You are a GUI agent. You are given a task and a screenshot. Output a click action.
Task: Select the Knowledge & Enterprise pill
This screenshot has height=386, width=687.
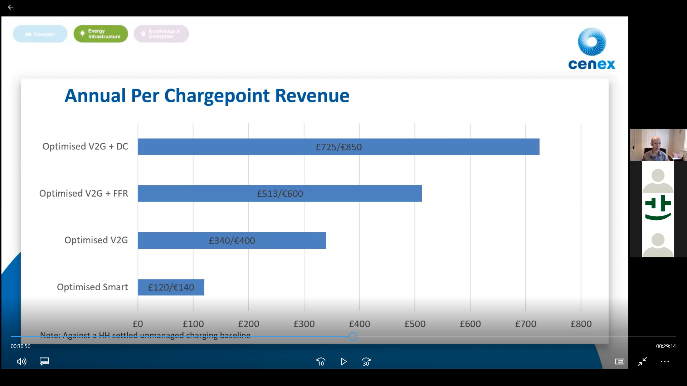click(161, 34)
